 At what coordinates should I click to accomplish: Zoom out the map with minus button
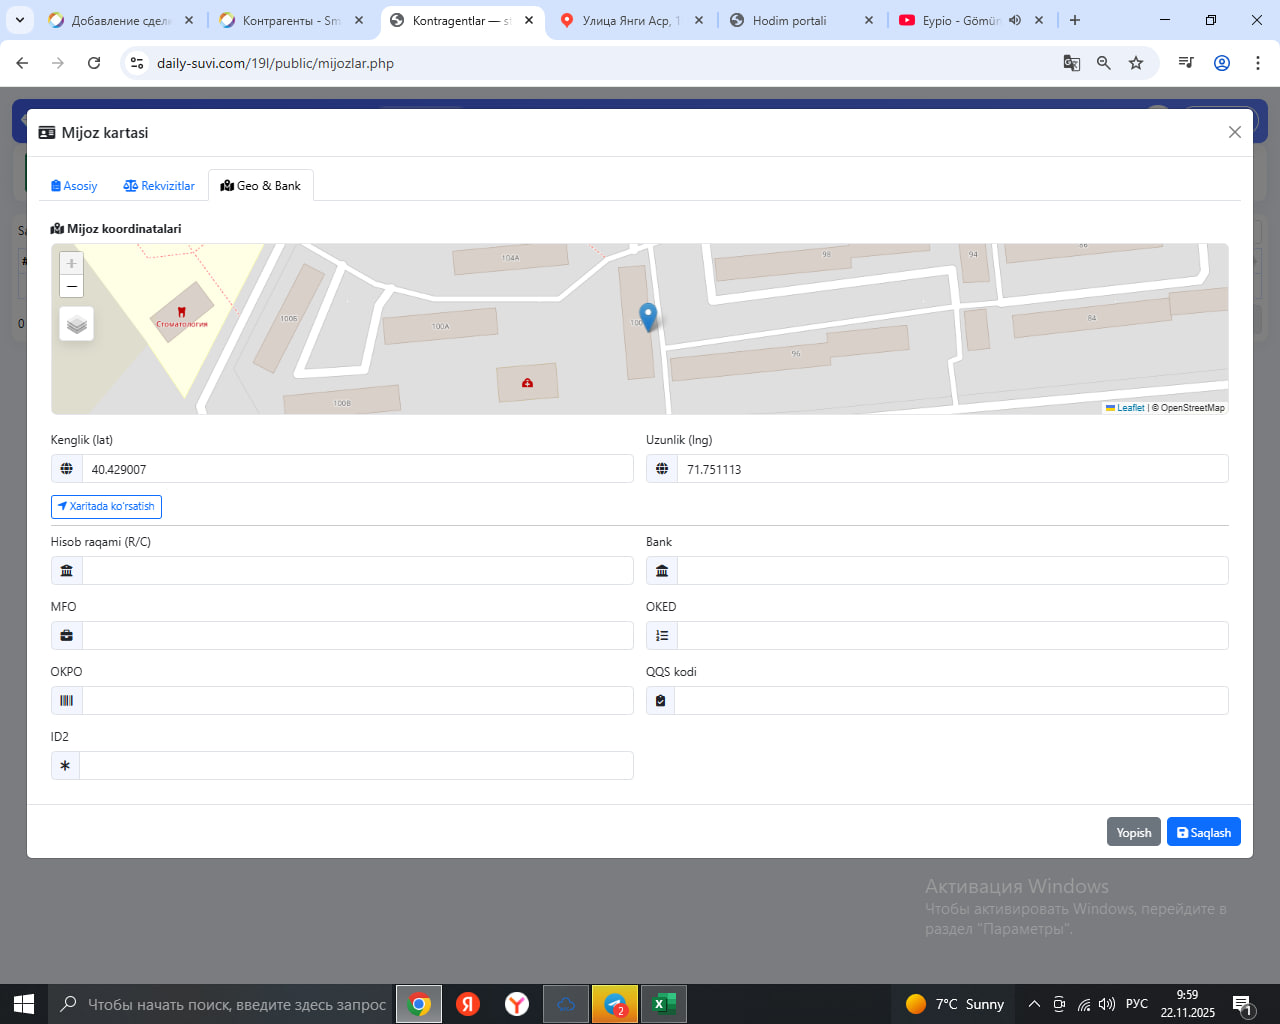71,287
